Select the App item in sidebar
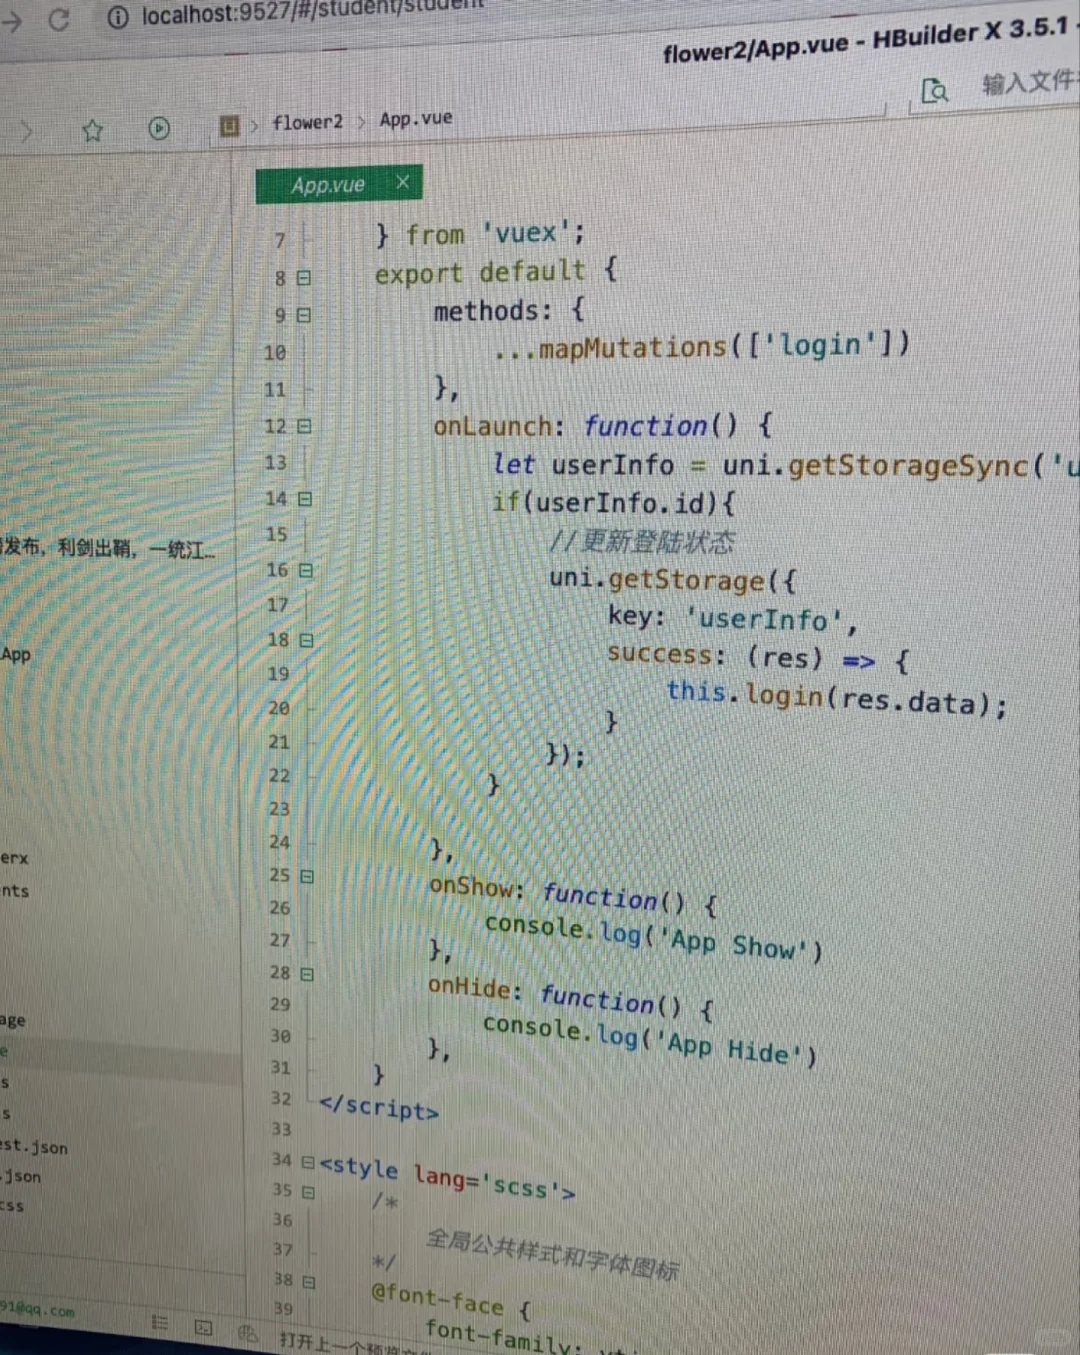The width and height of the screenshot is (1080, 1355). click(x=16, y=655)
